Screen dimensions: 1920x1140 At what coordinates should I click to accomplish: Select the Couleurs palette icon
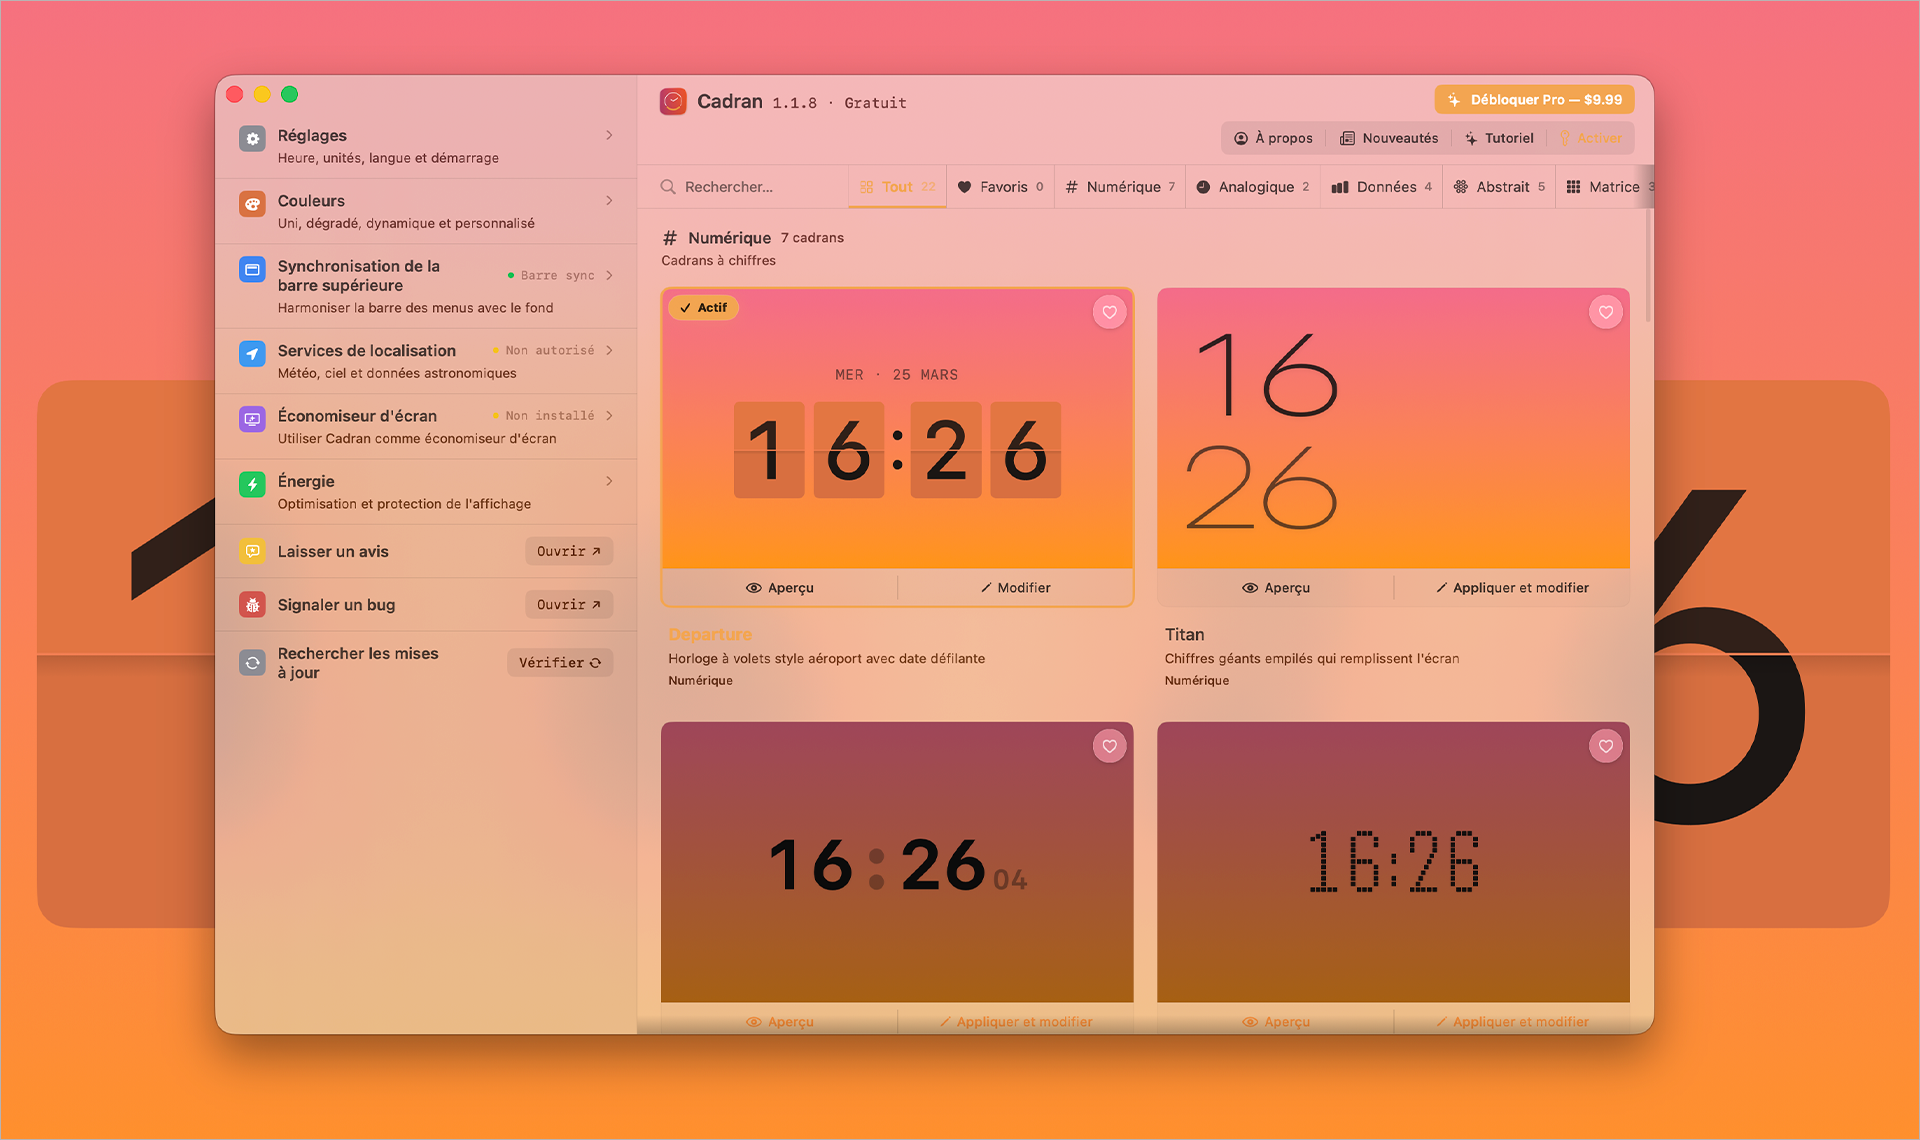click(251, 204)
